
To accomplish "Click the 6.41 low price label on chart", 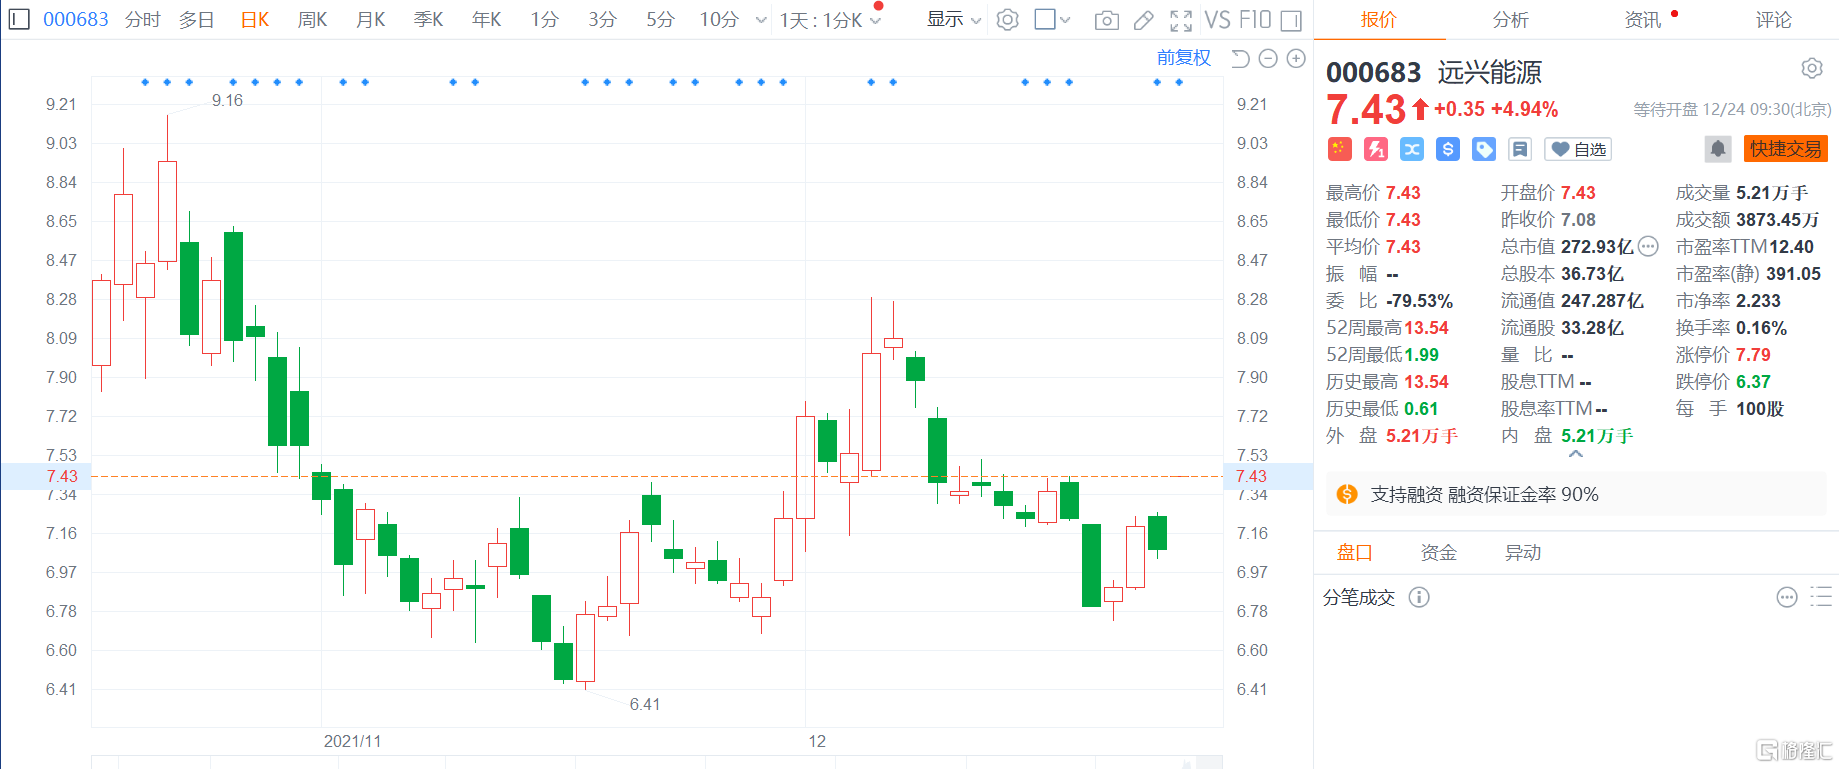I will click(645, 704).
